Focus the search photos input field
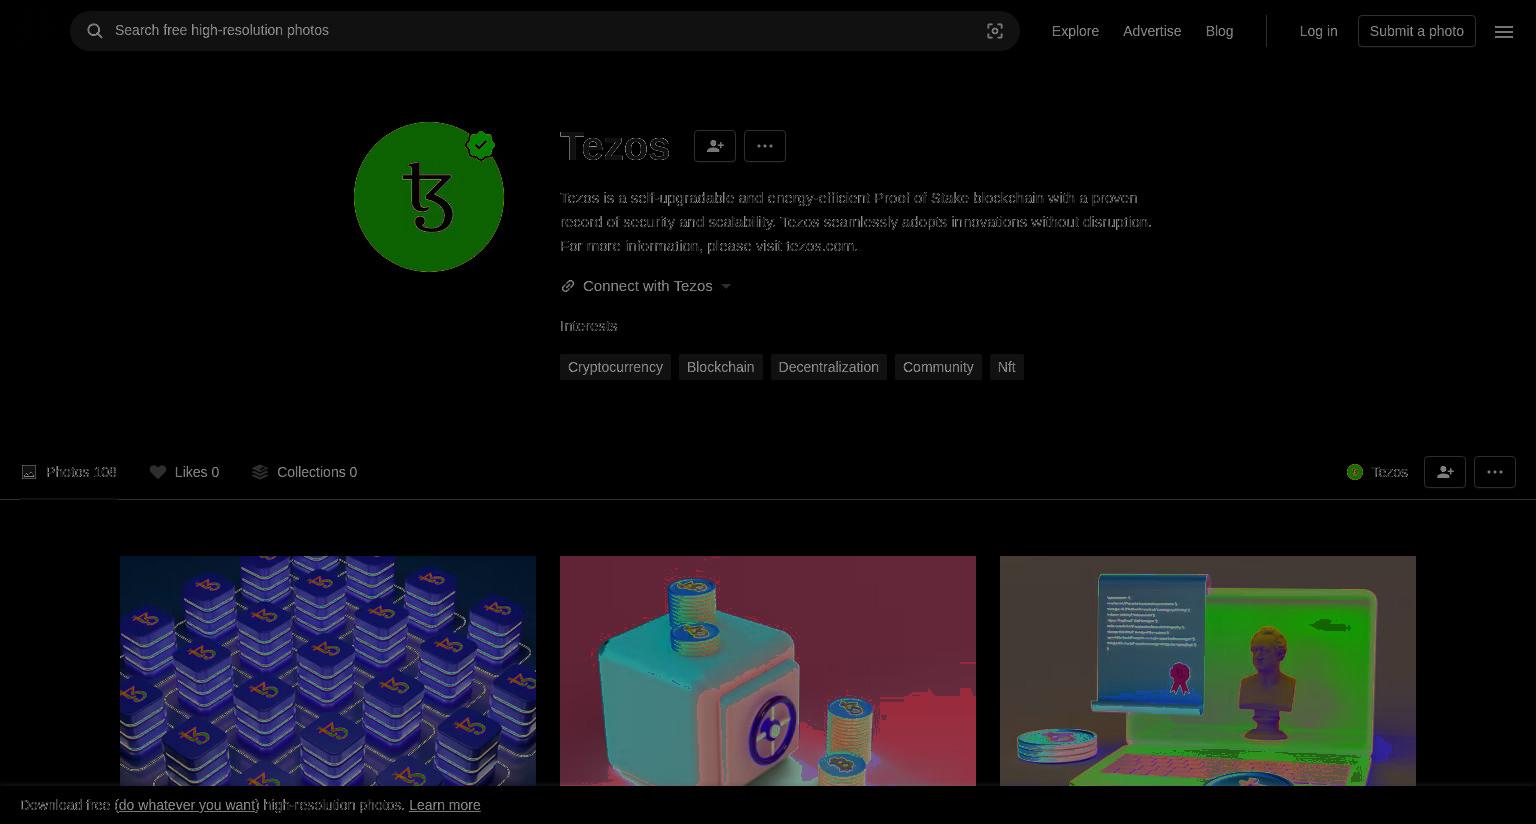Image resolution: width=1536 pixels, height=824 pixels. tap(545, 31)
